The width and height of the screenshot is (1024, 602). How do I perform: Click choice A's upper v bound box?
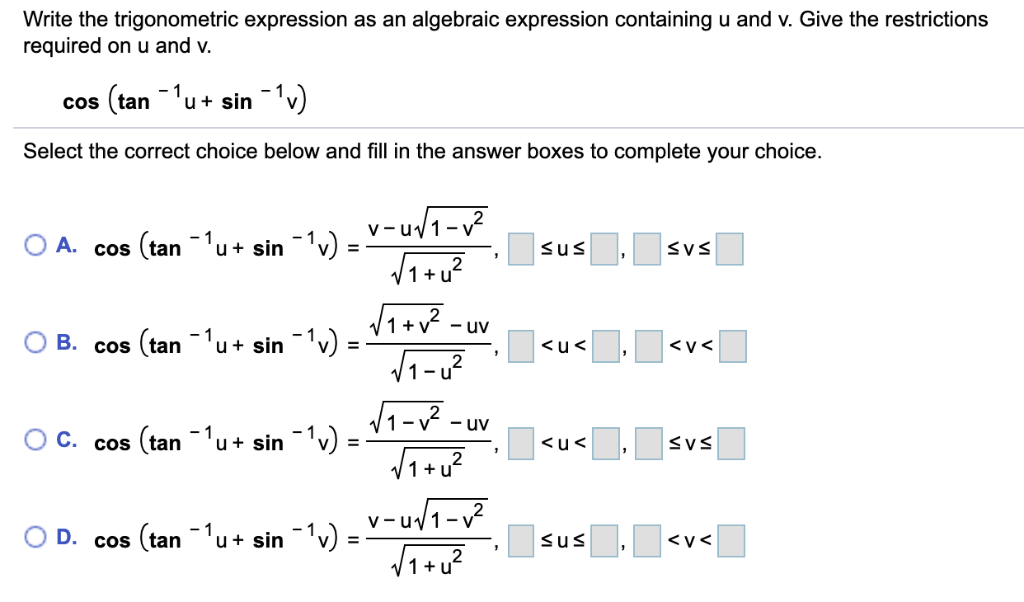(730, 248)
